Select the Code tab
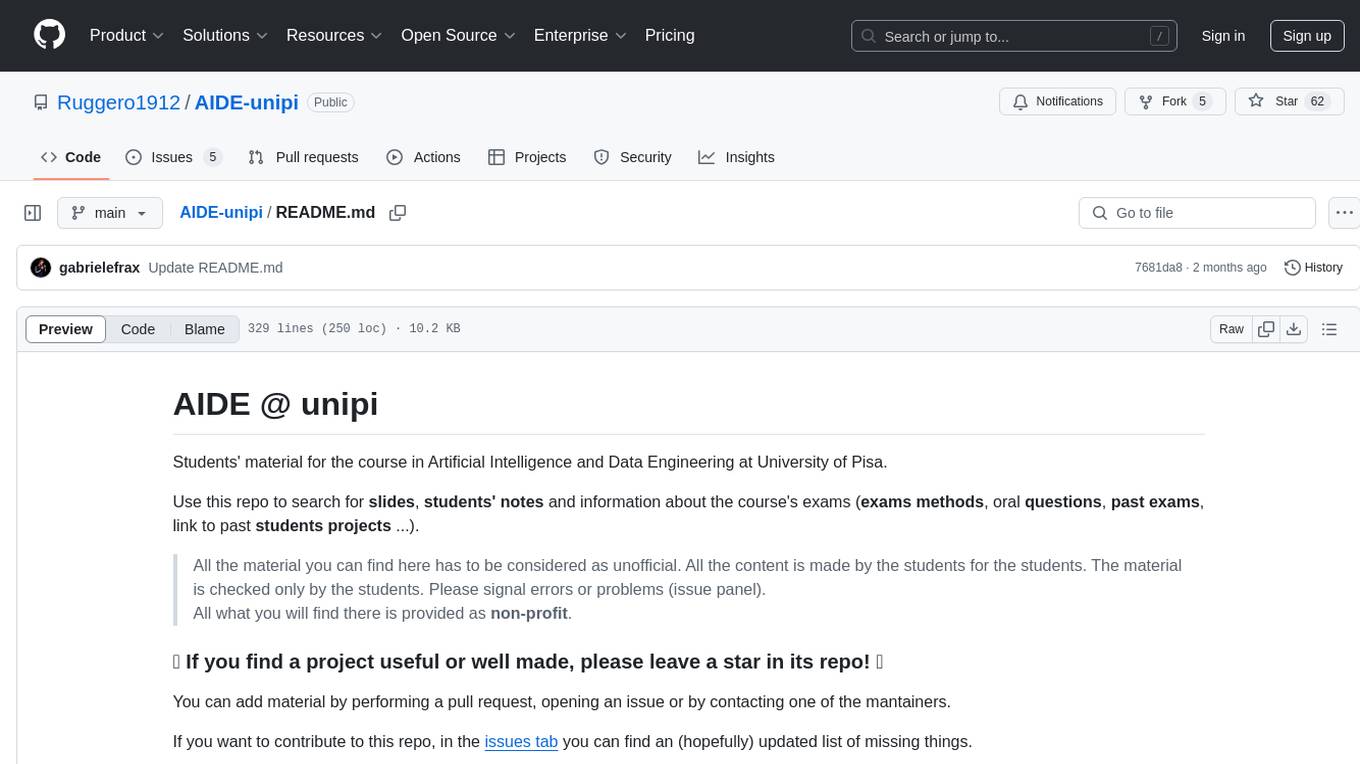The height and width of the screenshot is (764, 1360). point(71,157)
